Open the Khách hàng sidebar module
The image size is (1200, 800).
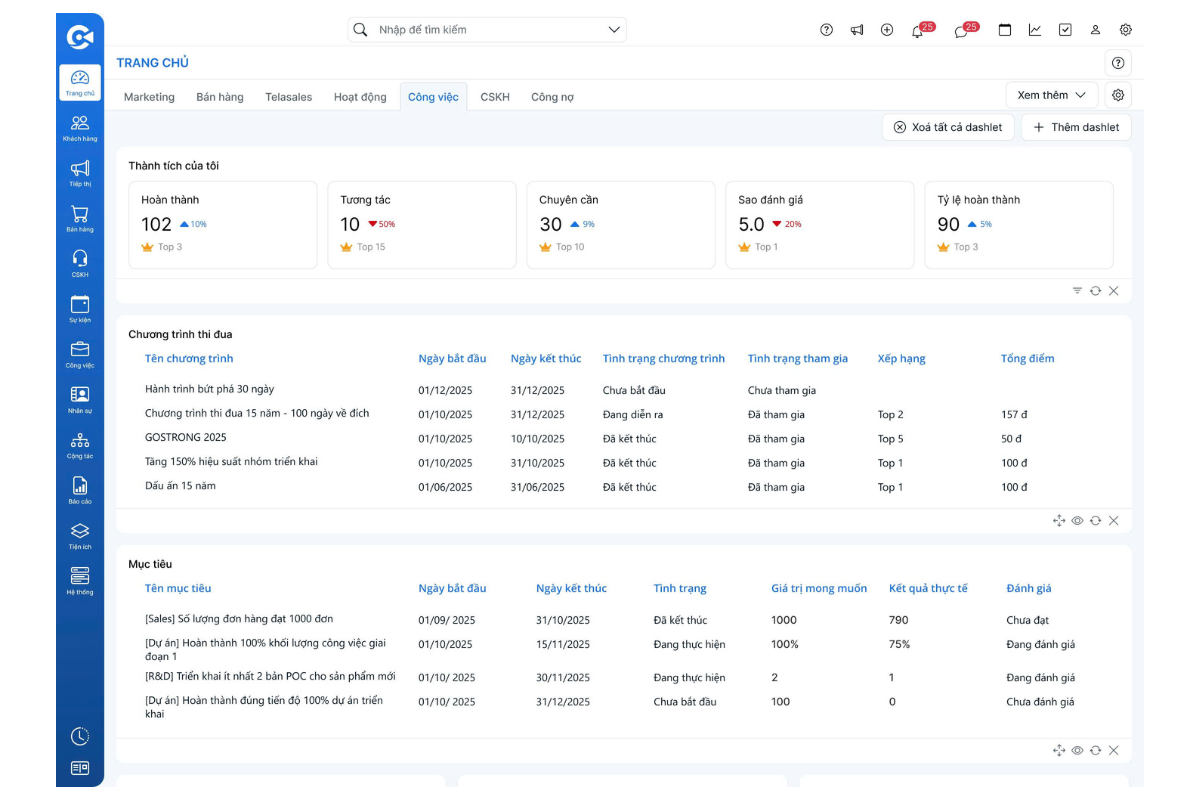tap(80, 127)
